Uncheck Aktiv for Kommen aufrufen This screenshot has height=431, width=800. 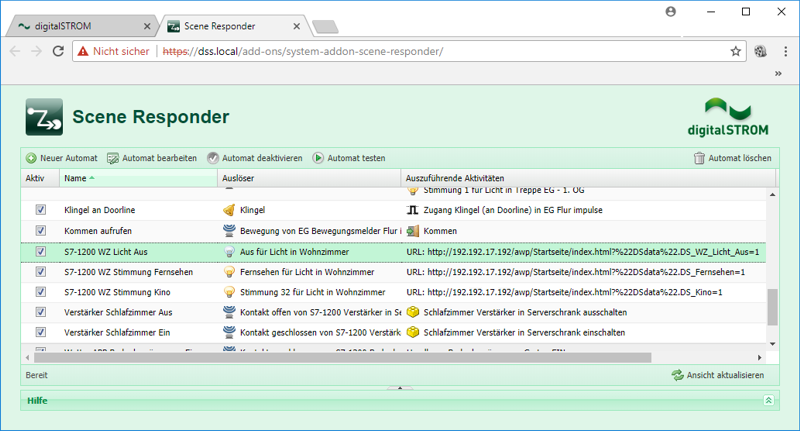click(41, 231)
